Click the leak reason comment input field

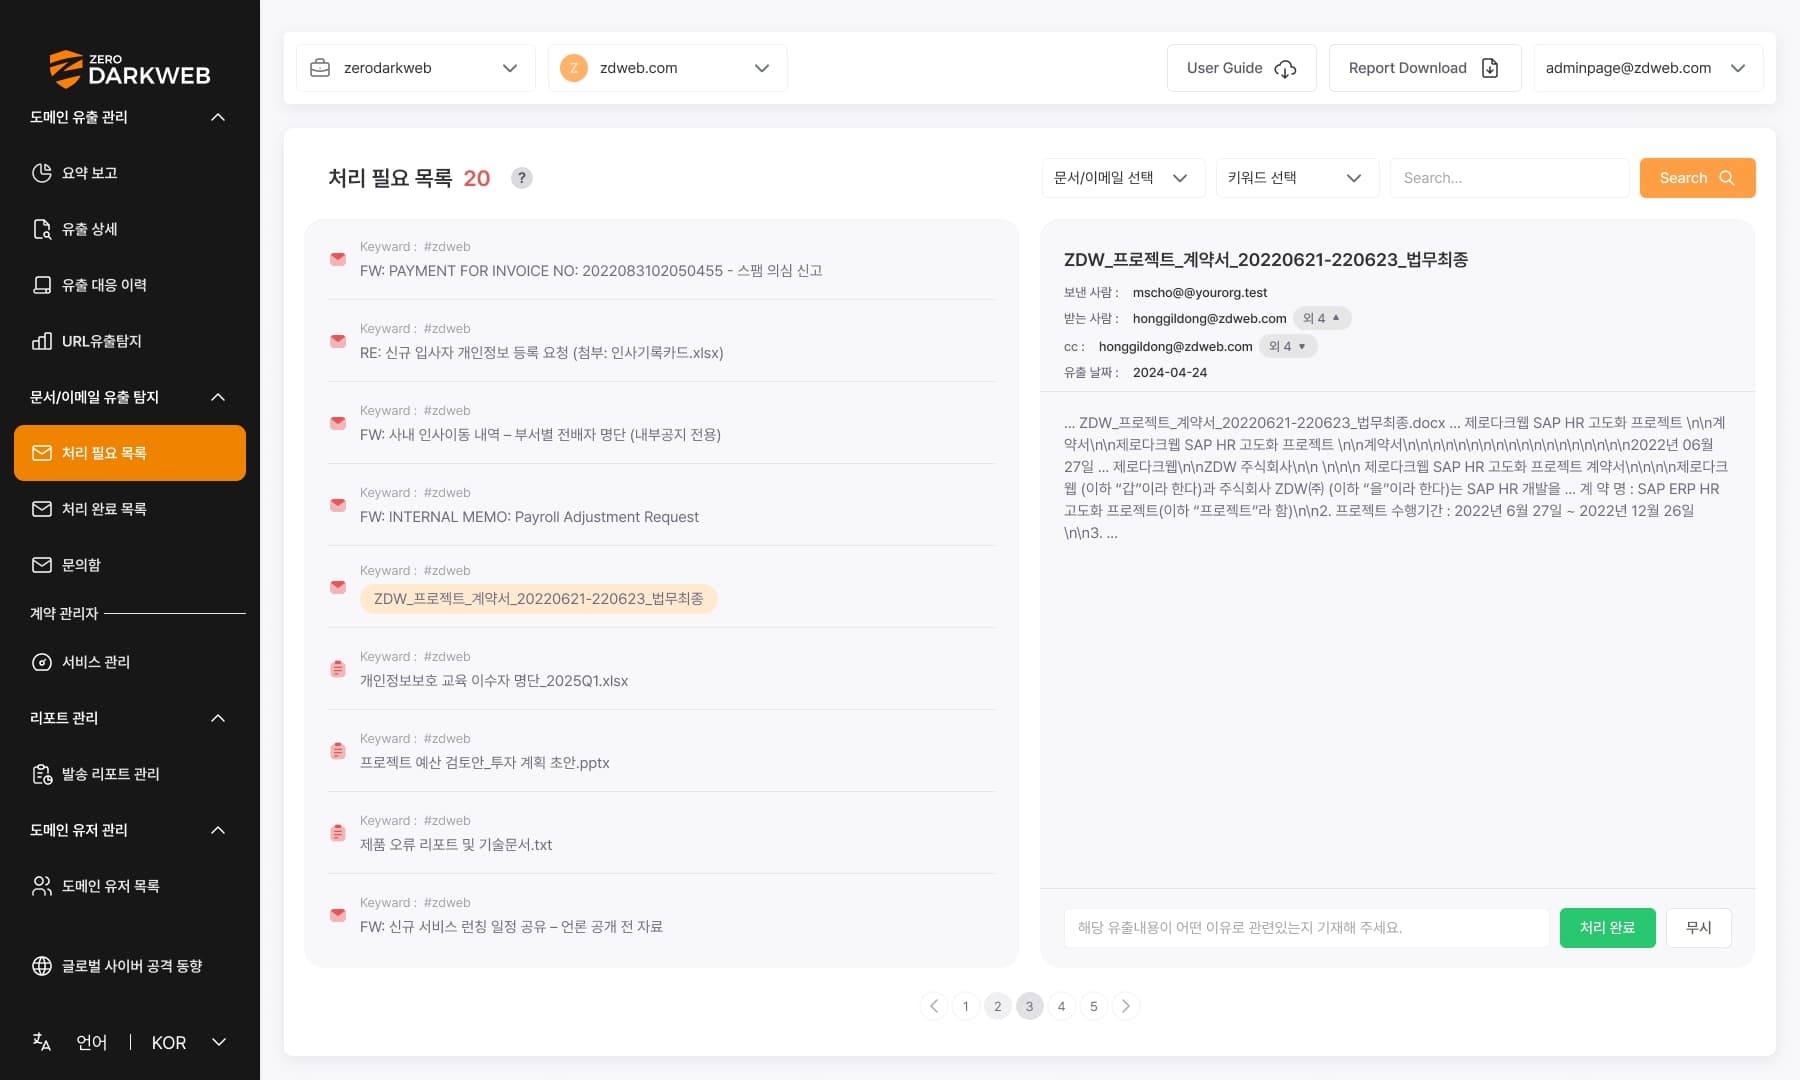click(x=1306, y=928)
